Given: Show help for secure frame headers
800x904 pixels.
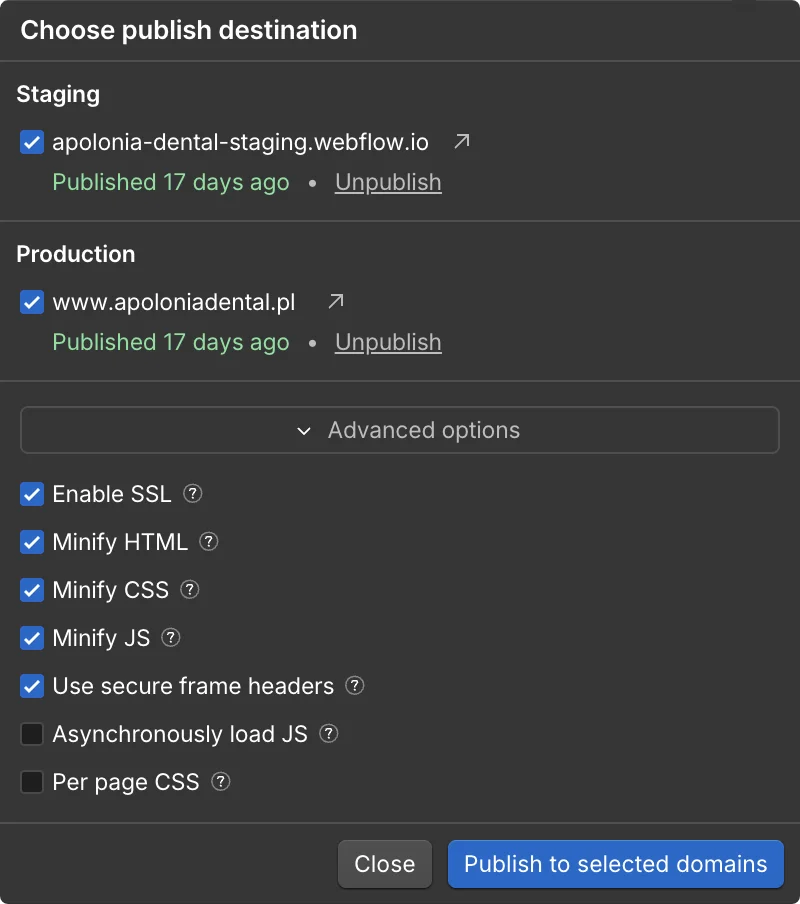Looking at the screenshot, I should click(x=354, y=685).
